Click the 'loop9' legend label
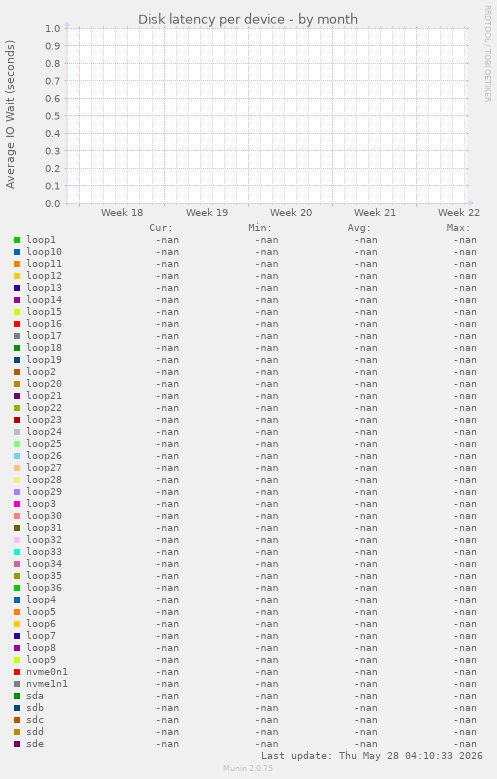497x779 pixels. [x=41, y=660]
